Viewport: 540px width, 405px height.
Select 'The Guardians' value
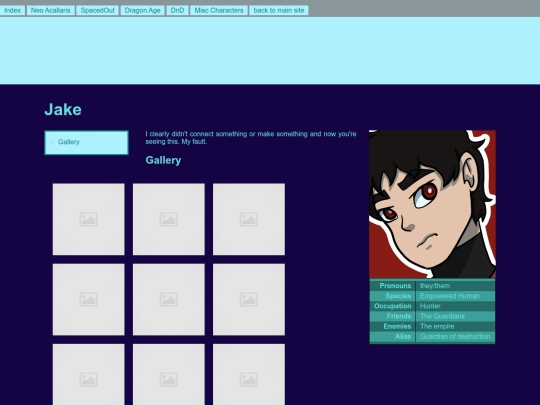[442, 316]
